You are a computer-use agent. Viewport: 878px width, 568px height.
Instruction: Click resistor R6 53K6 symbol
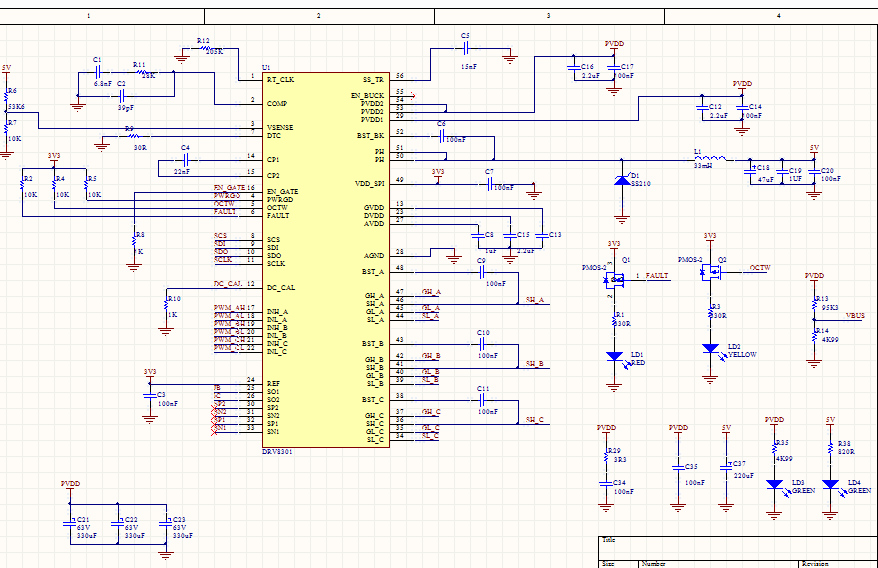pos(6,96)
